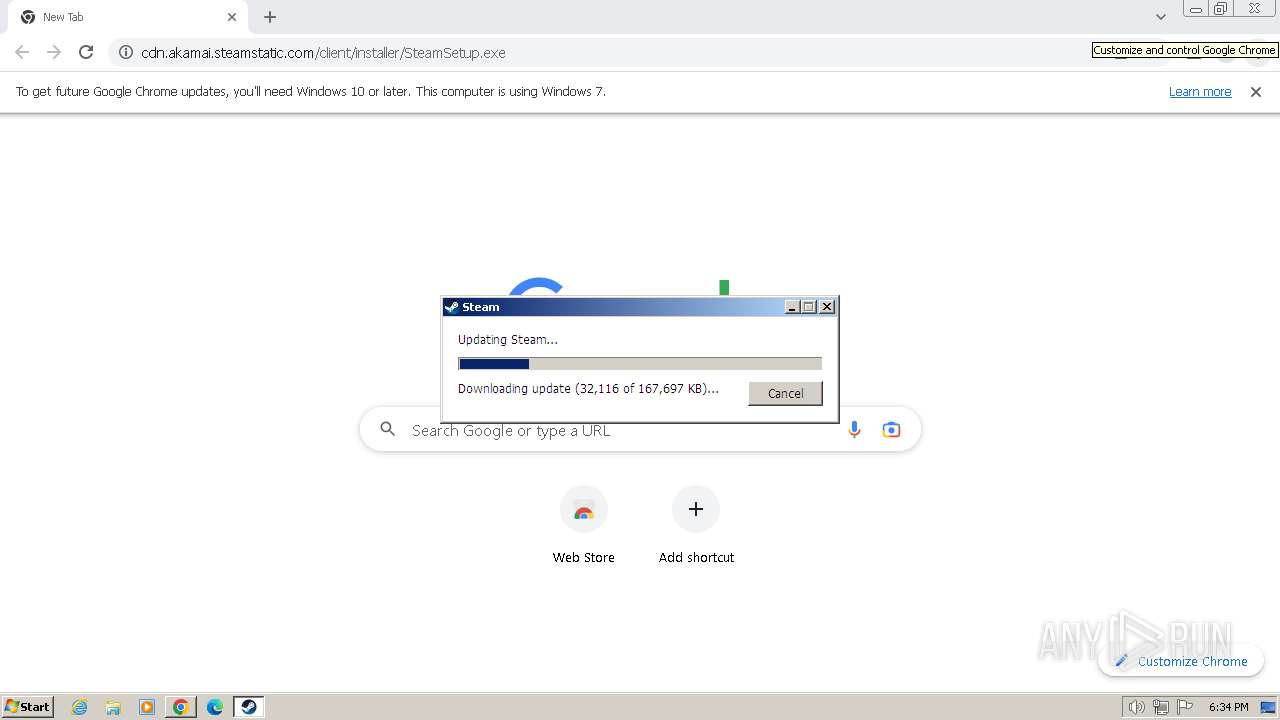Click Downloading update status text
This screenshot has width=1280, height=720.
(588, 388)
